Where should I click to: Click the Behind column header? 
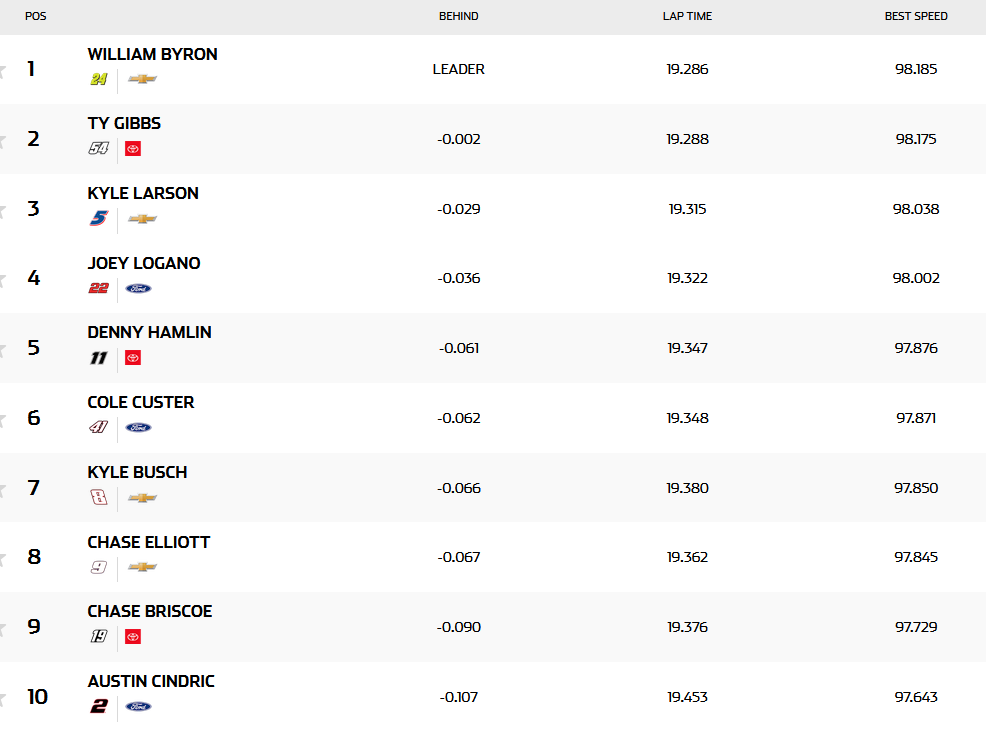point(458,16)
